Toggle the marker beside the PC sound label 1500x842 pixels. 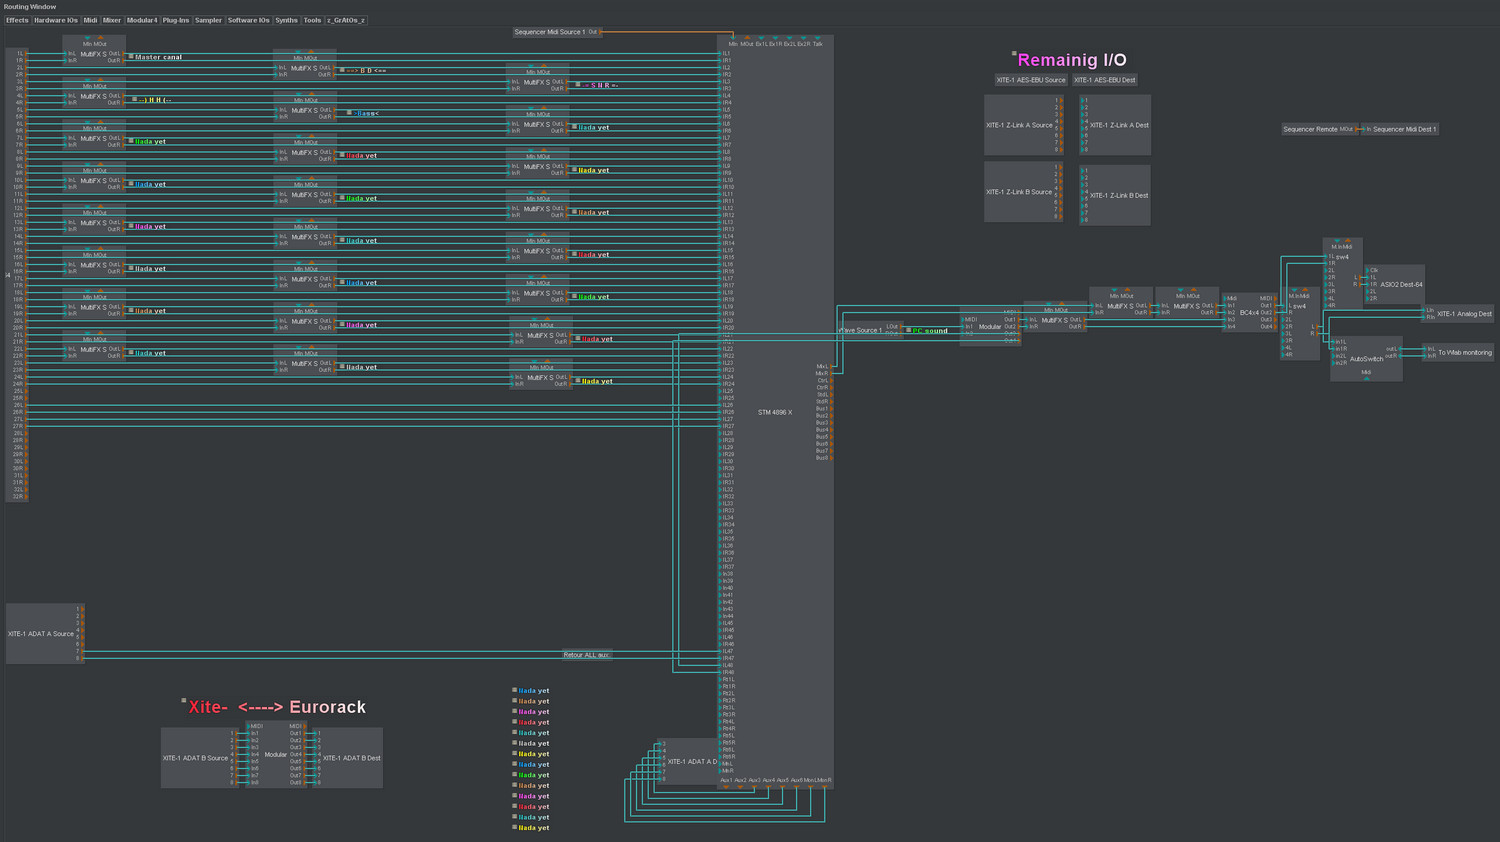pyautogui.click(x=909, y=330)
